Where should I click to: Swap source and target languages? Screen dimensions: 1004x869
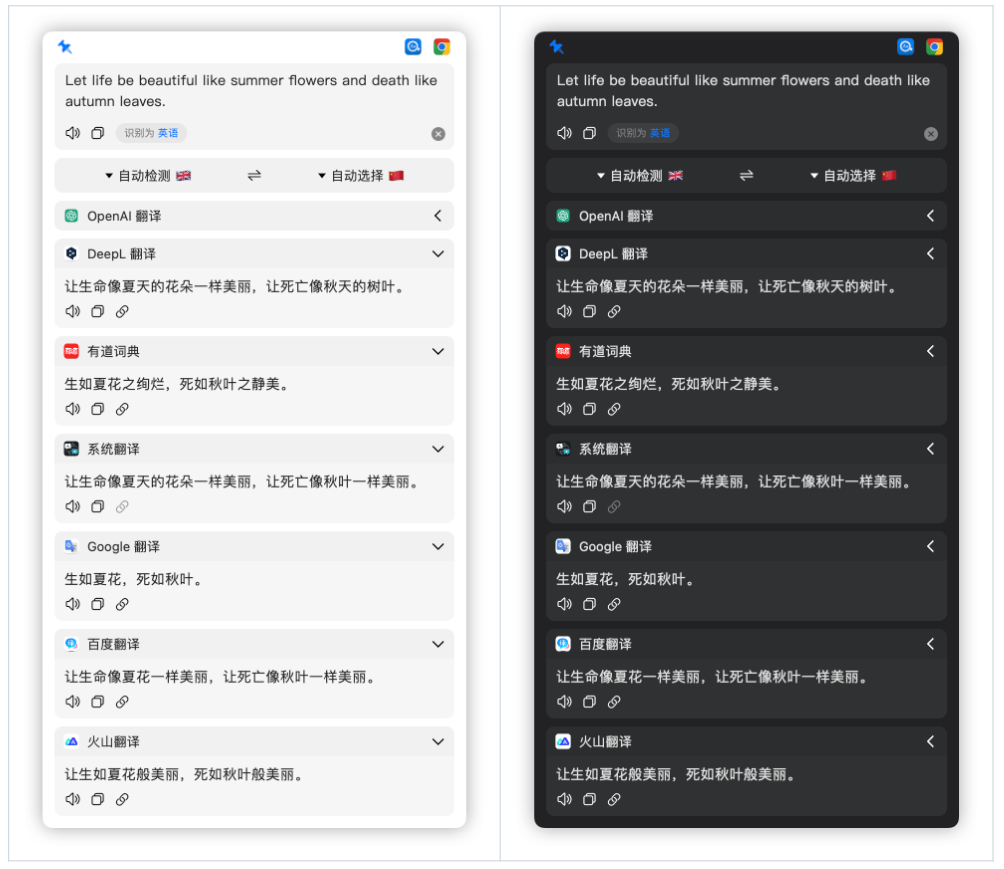pos(253,175)
